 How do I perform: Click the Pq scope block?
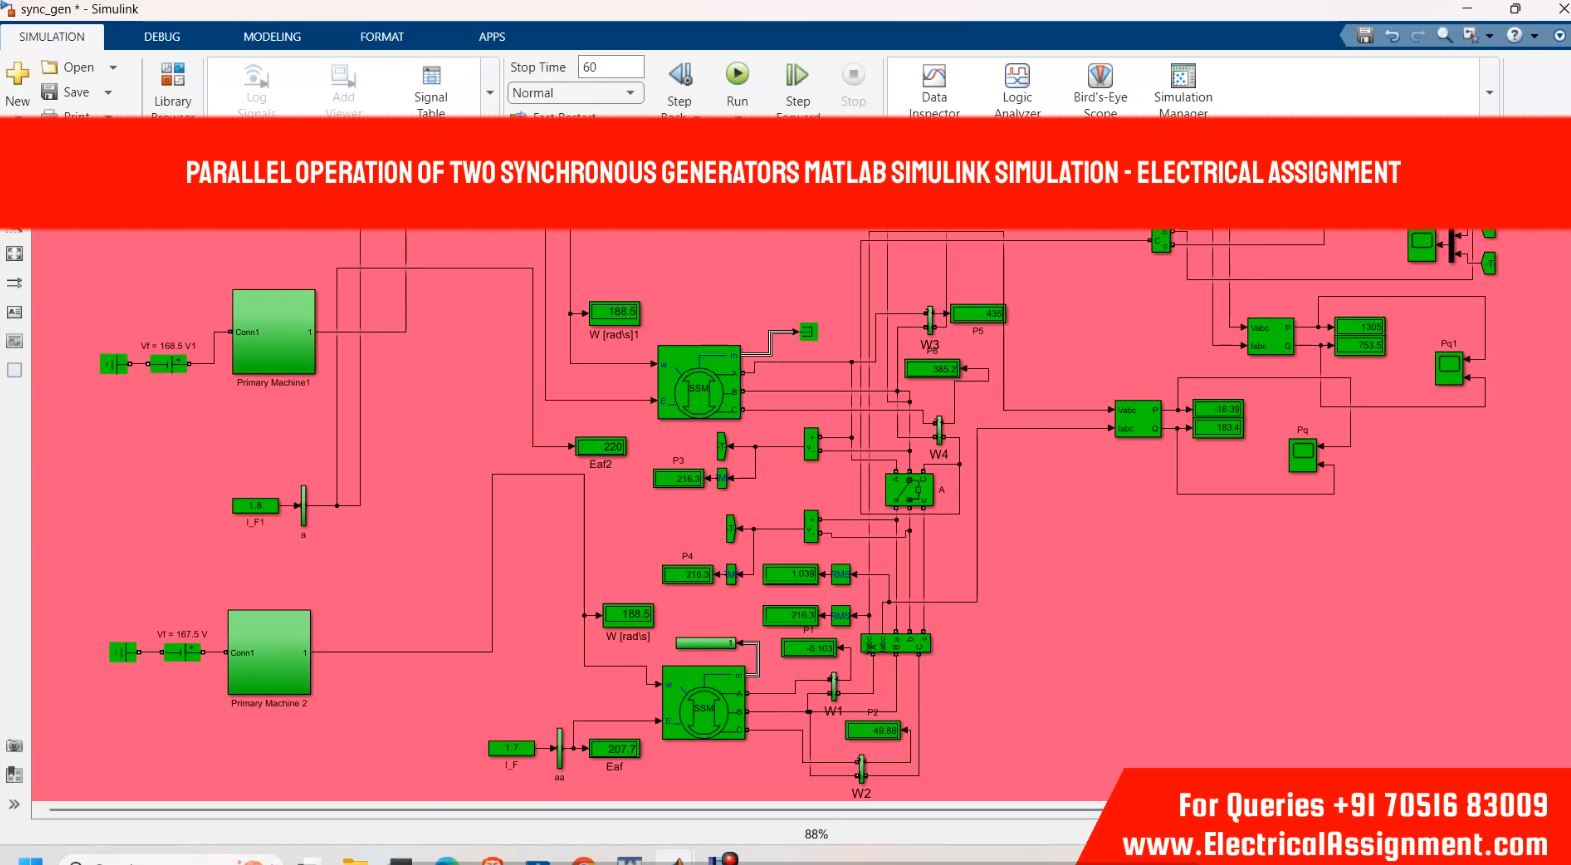1303,455
